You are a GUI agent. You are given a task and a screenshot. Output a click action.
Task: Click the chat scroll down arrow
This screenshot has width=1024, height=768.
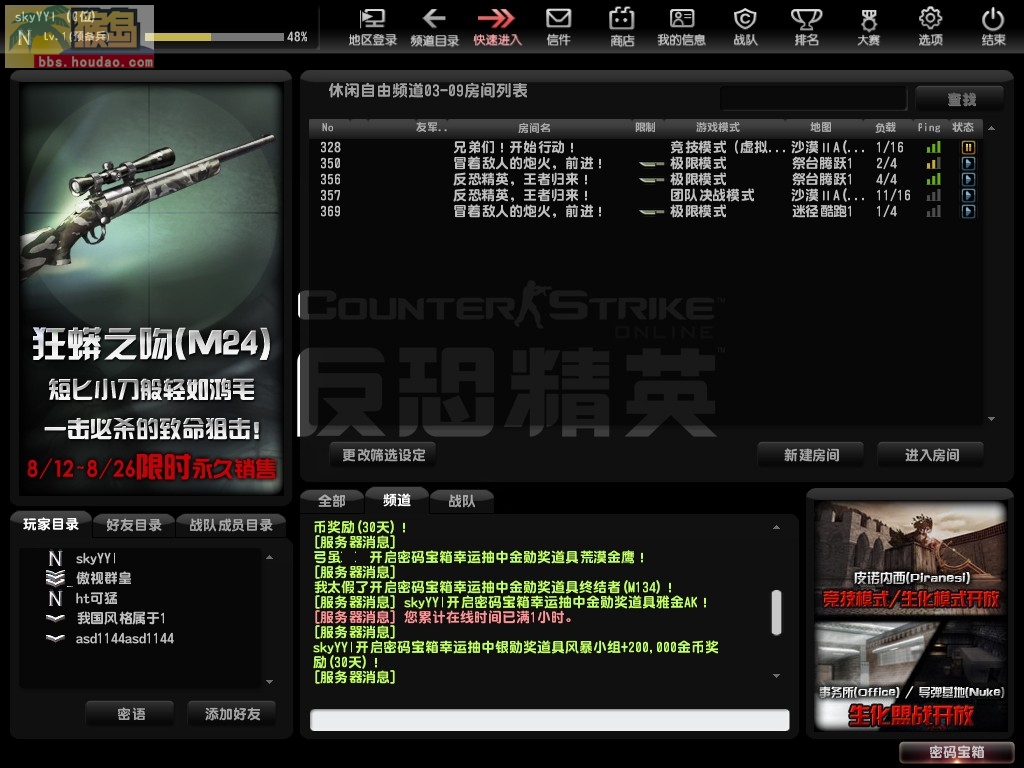776,676
